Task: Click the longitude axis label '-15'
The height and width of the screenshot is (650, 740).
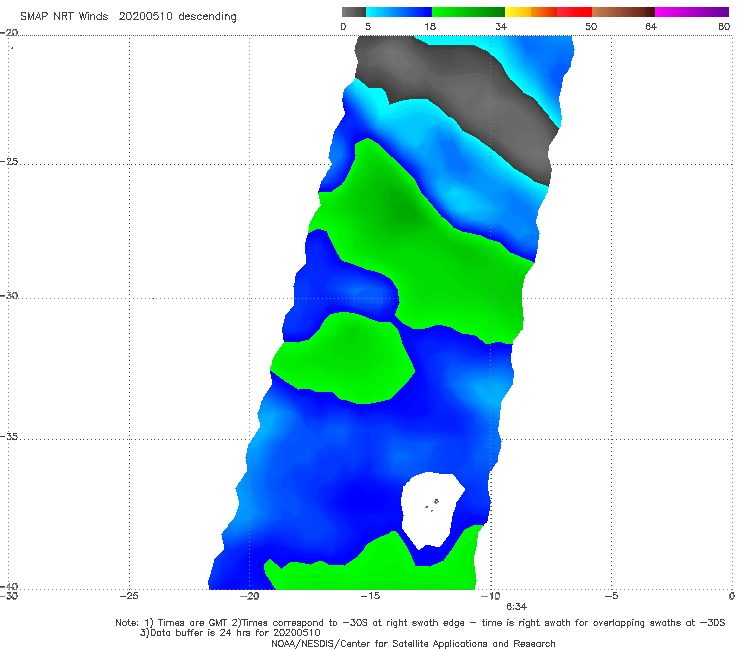Action: click(370, 596)
